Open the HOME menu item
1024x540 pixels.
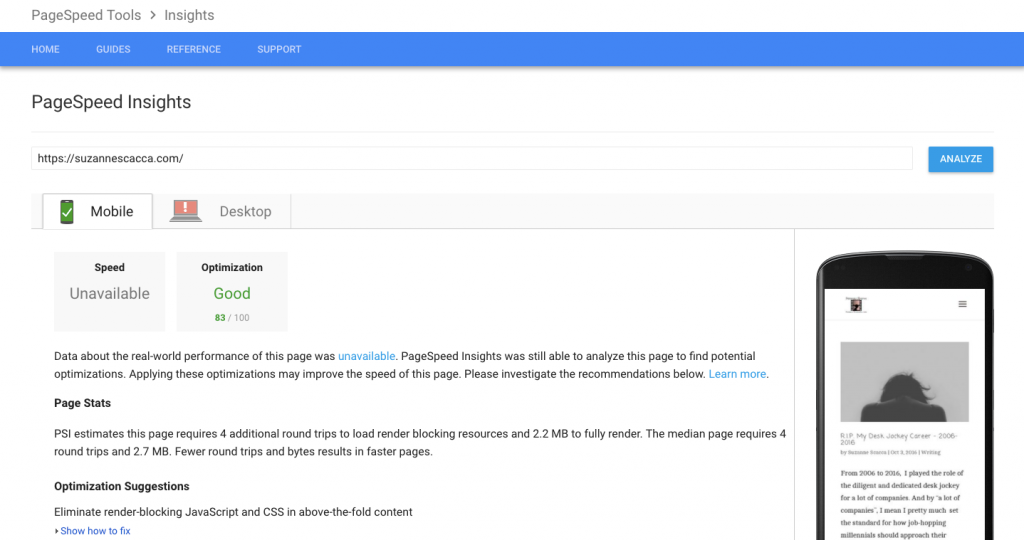pos(45,49)
